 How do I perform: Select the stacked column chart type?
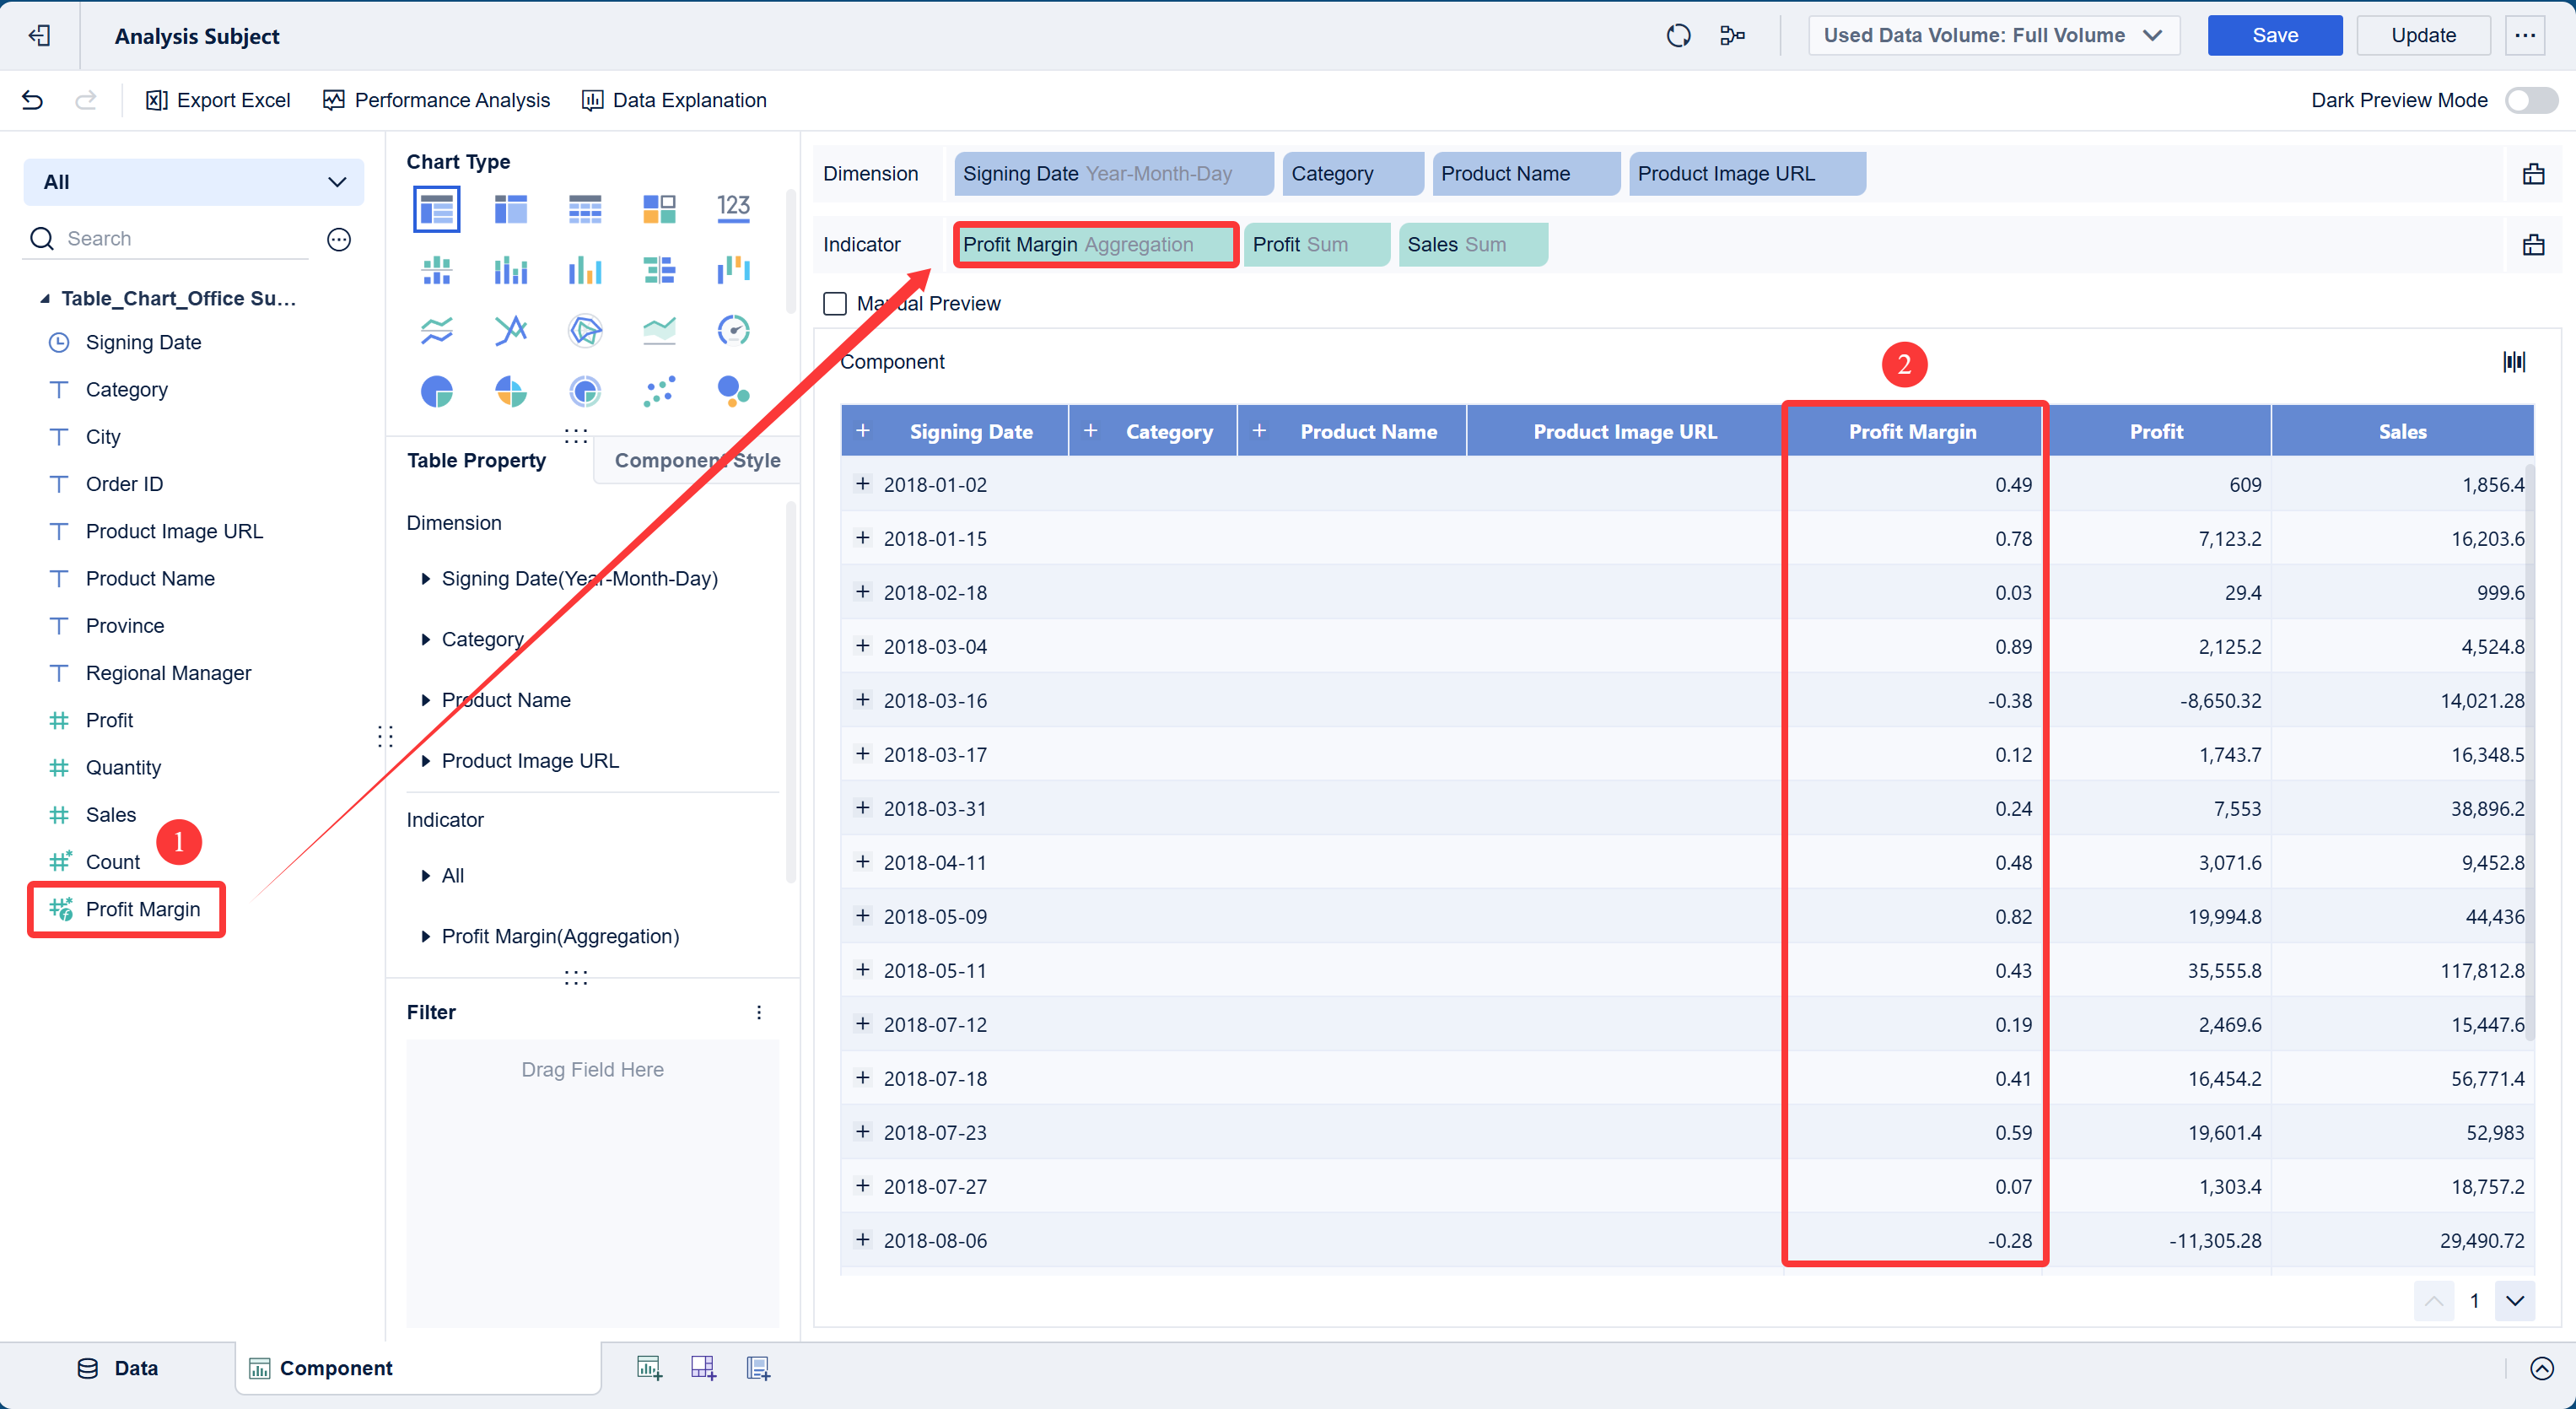pos(511,270)
